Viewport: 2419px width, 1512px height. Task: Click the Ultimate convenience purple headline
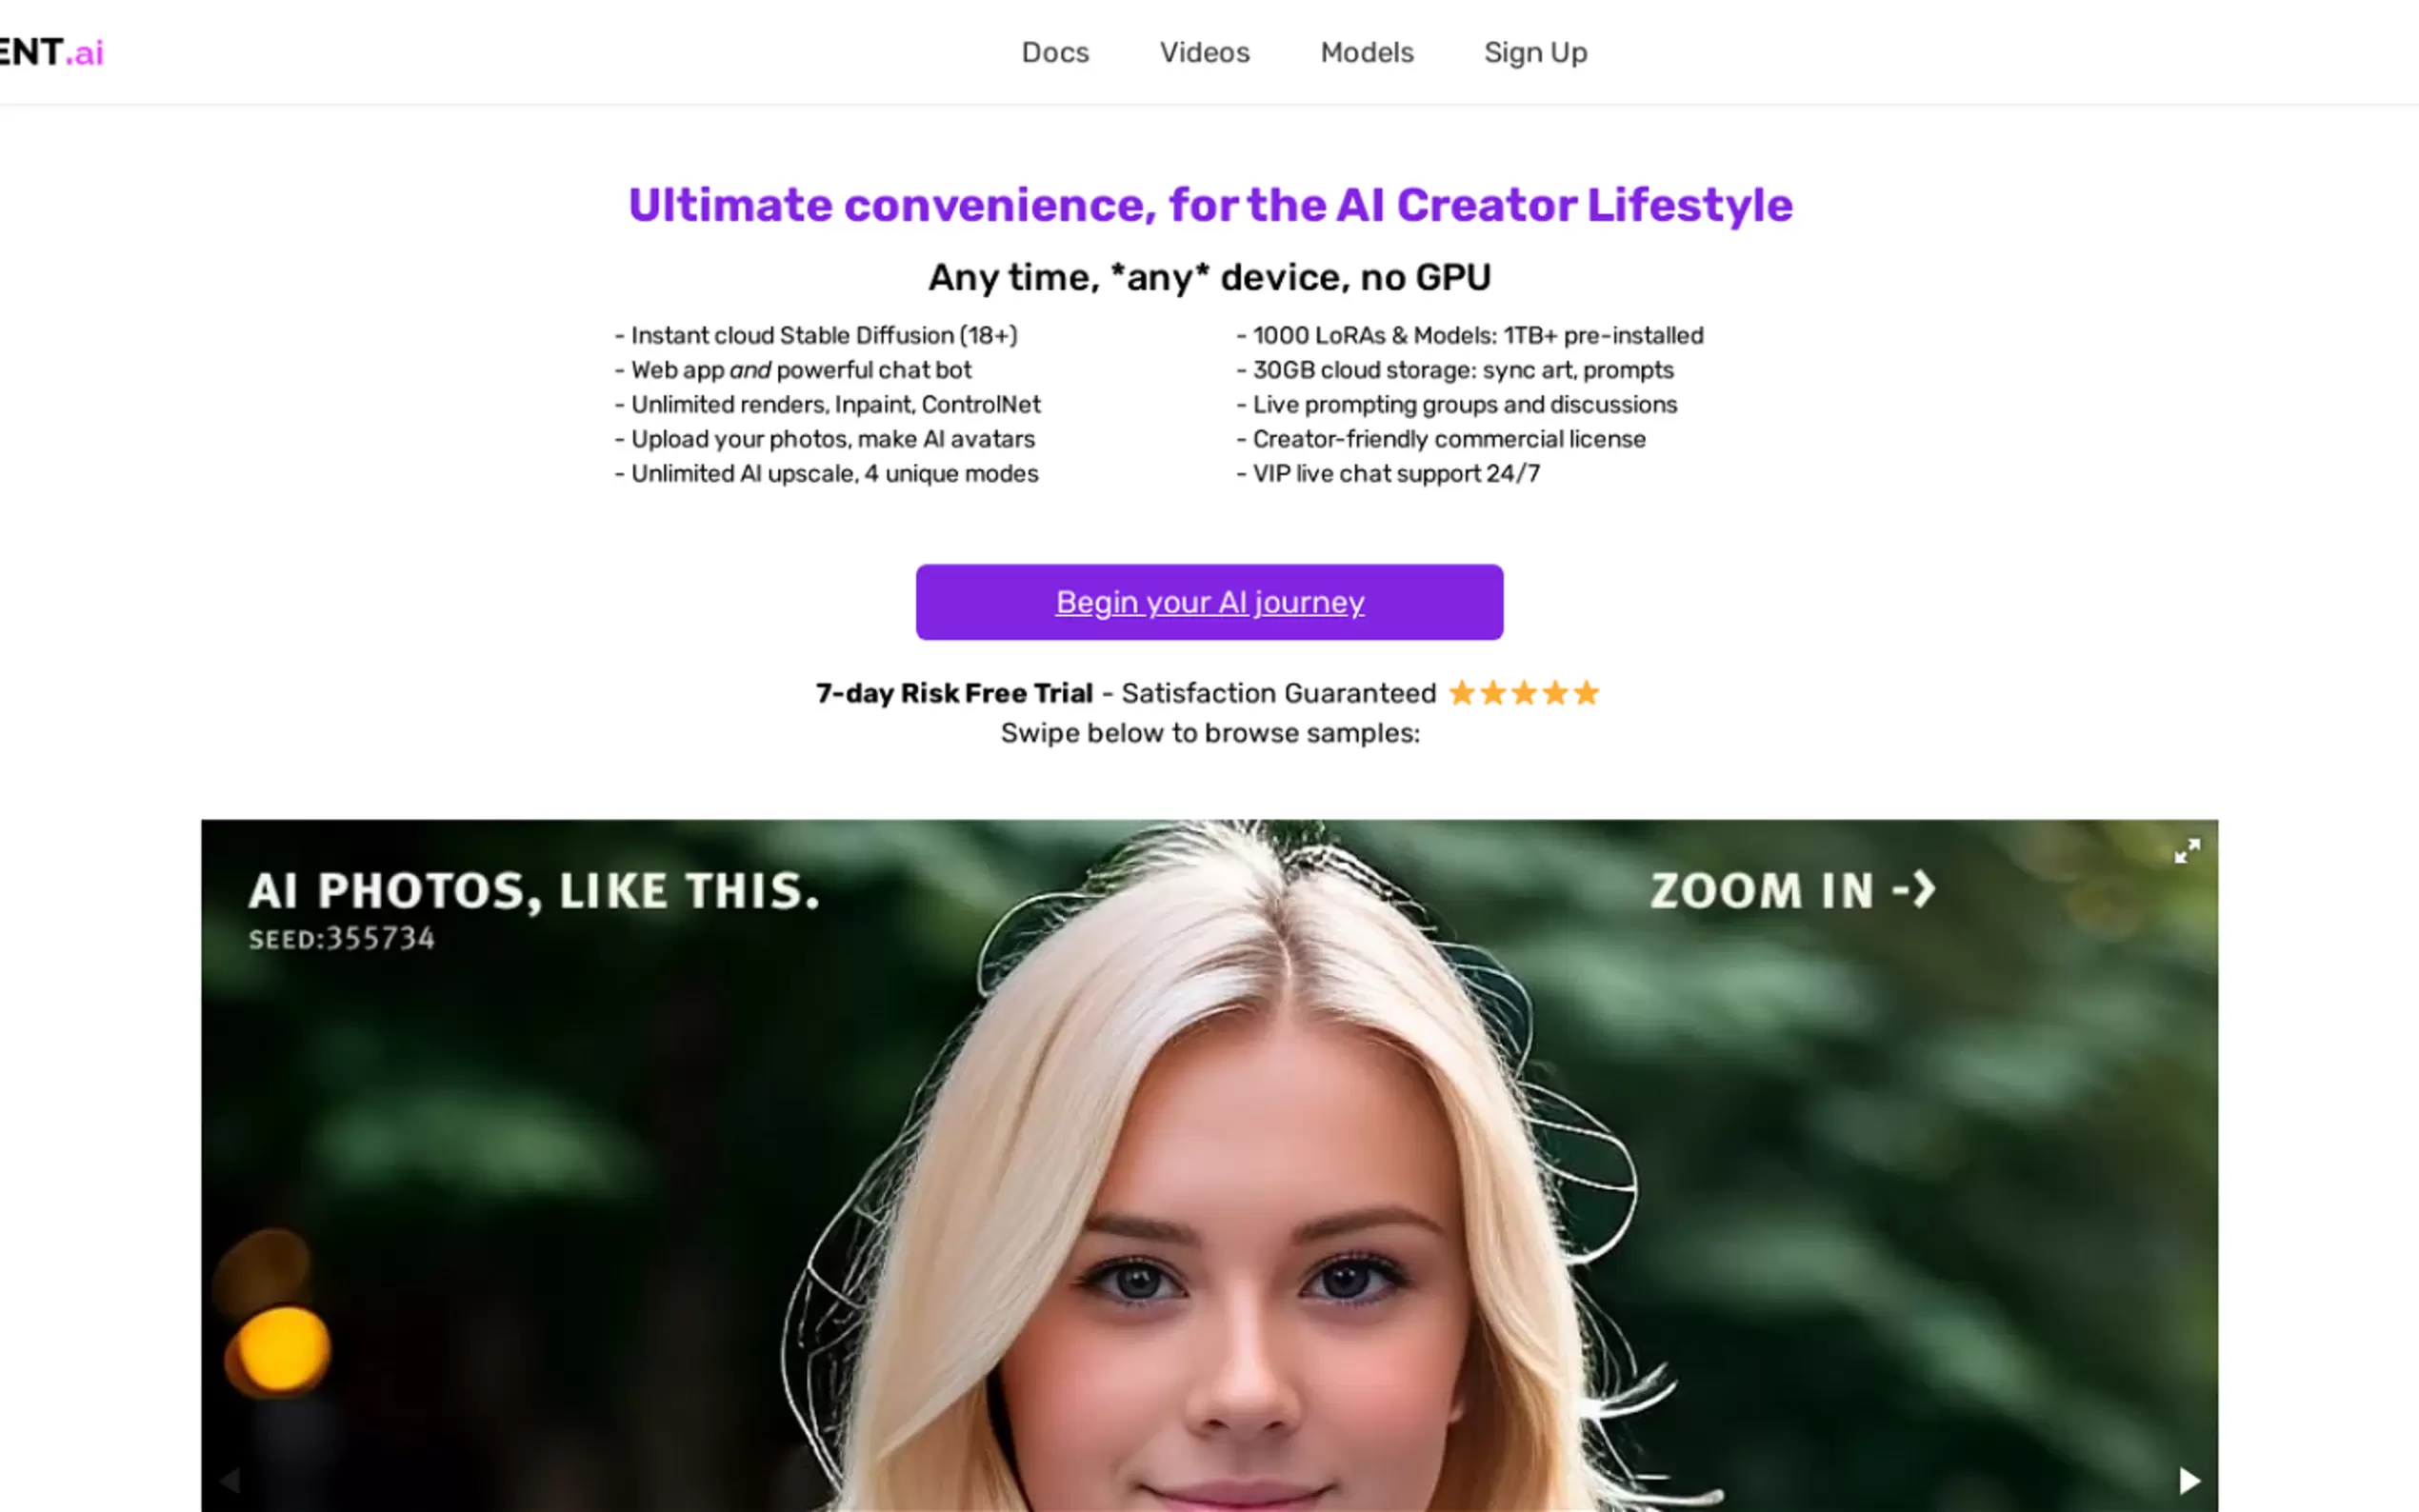click(1210, 205)
